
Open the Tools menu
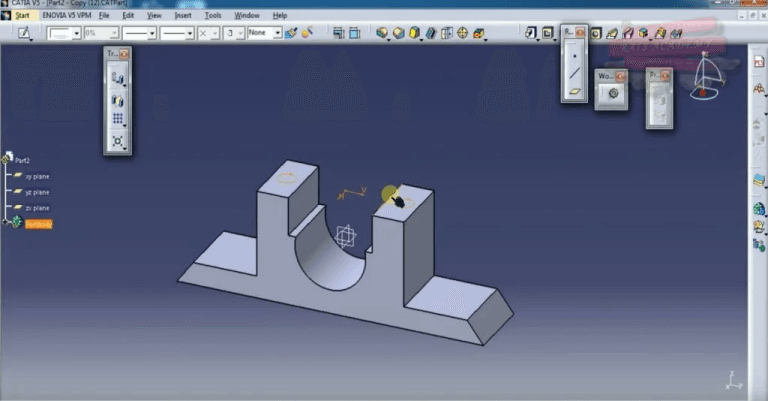click(213, 16)
